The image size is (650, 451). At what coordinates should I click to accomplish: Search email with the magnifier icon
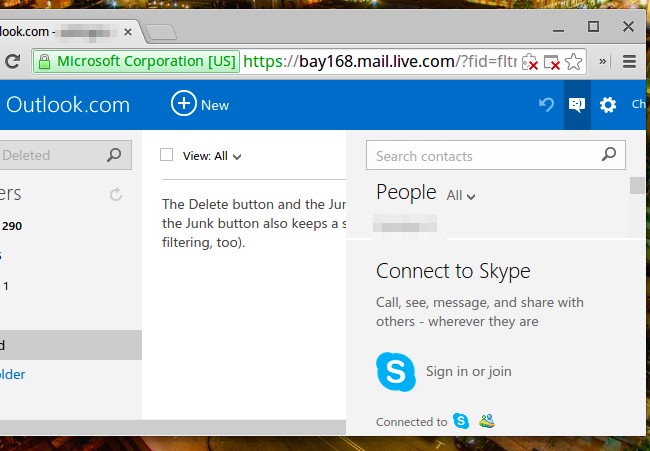click(x=114, y=155)
